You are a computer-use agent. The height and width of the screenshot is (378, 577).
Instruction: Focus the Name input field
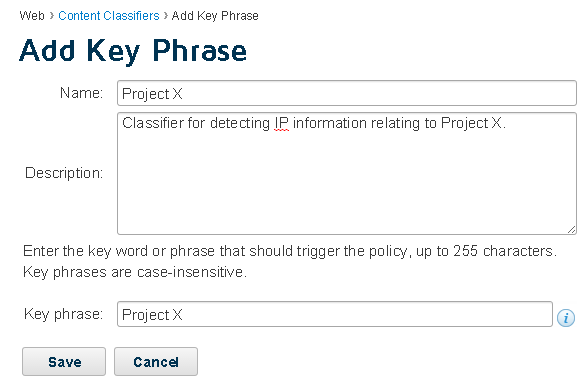pyautogui.click(x=346, y=93)
